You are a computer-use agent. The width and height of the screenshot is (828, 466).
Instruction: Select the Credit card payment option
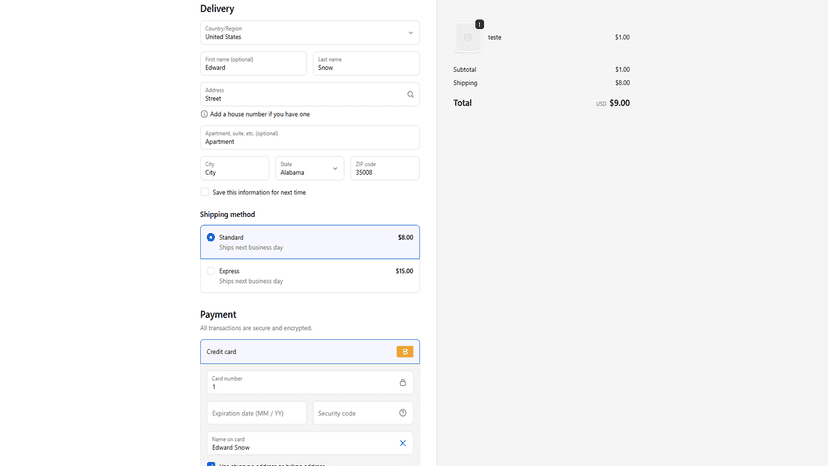310,352
